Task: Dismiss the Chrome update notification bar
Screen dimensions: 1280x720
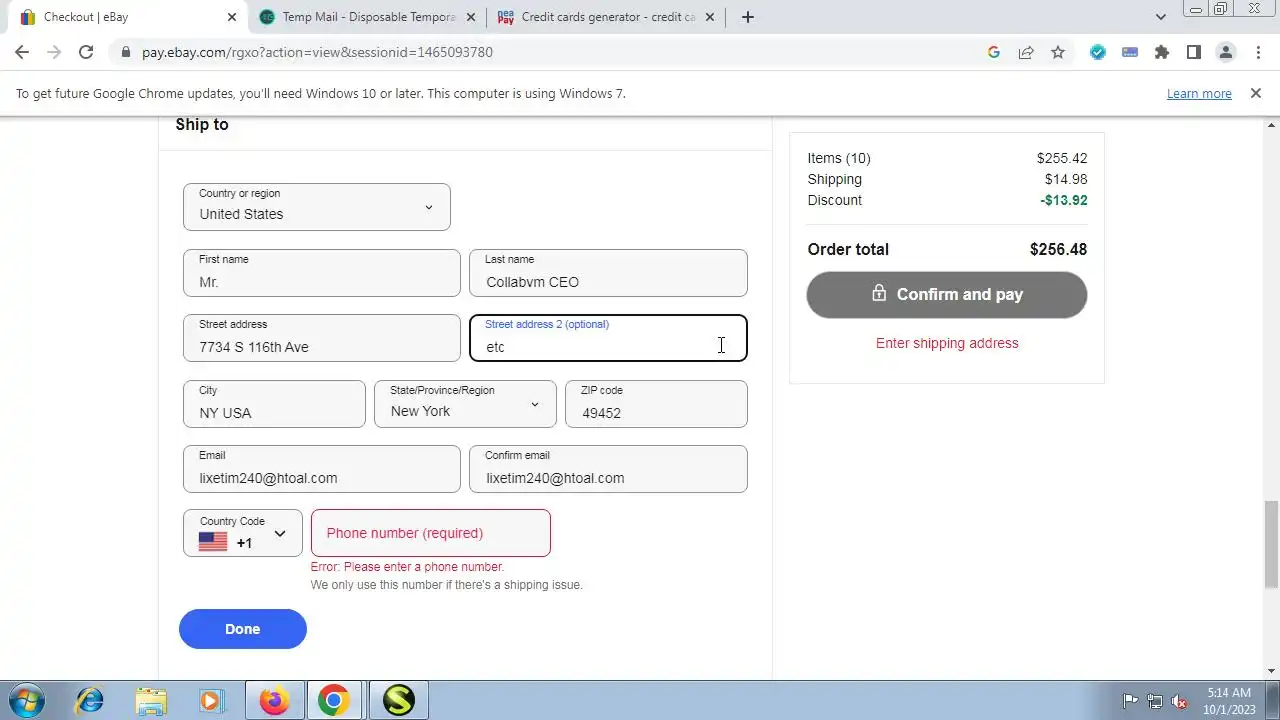Action: pyautogui.click(x=1256, y=93)
